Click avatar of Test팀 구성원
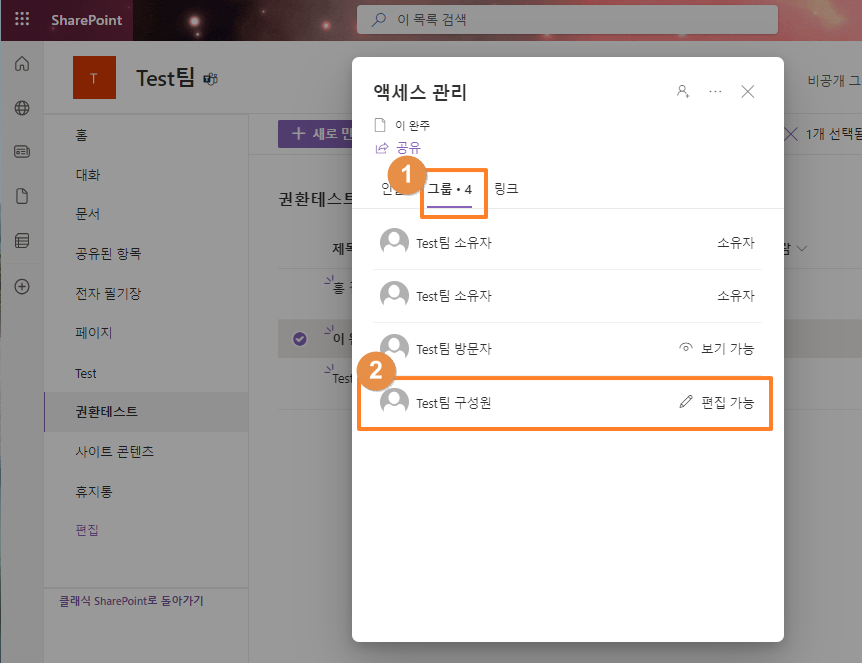 [x=394, y=402]
